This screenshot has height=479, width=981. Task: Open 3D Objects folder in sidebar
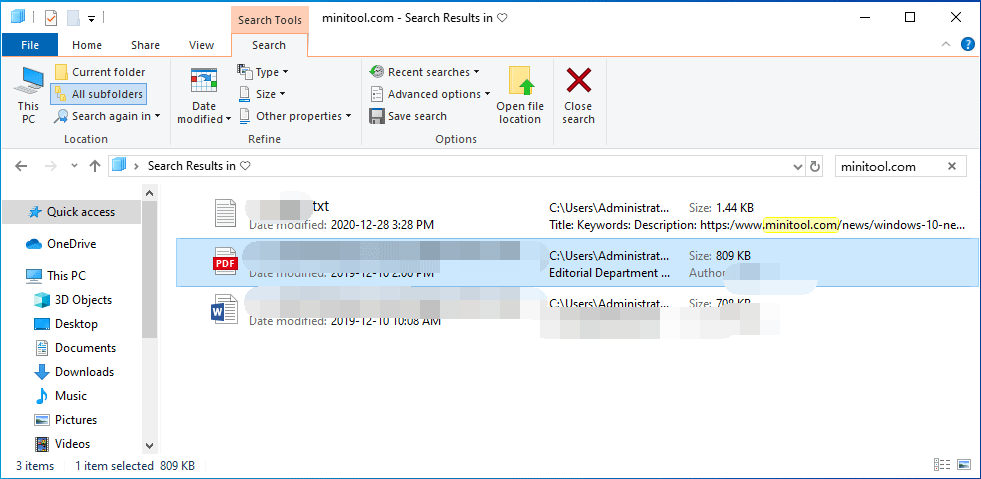(x=73, y=300)
